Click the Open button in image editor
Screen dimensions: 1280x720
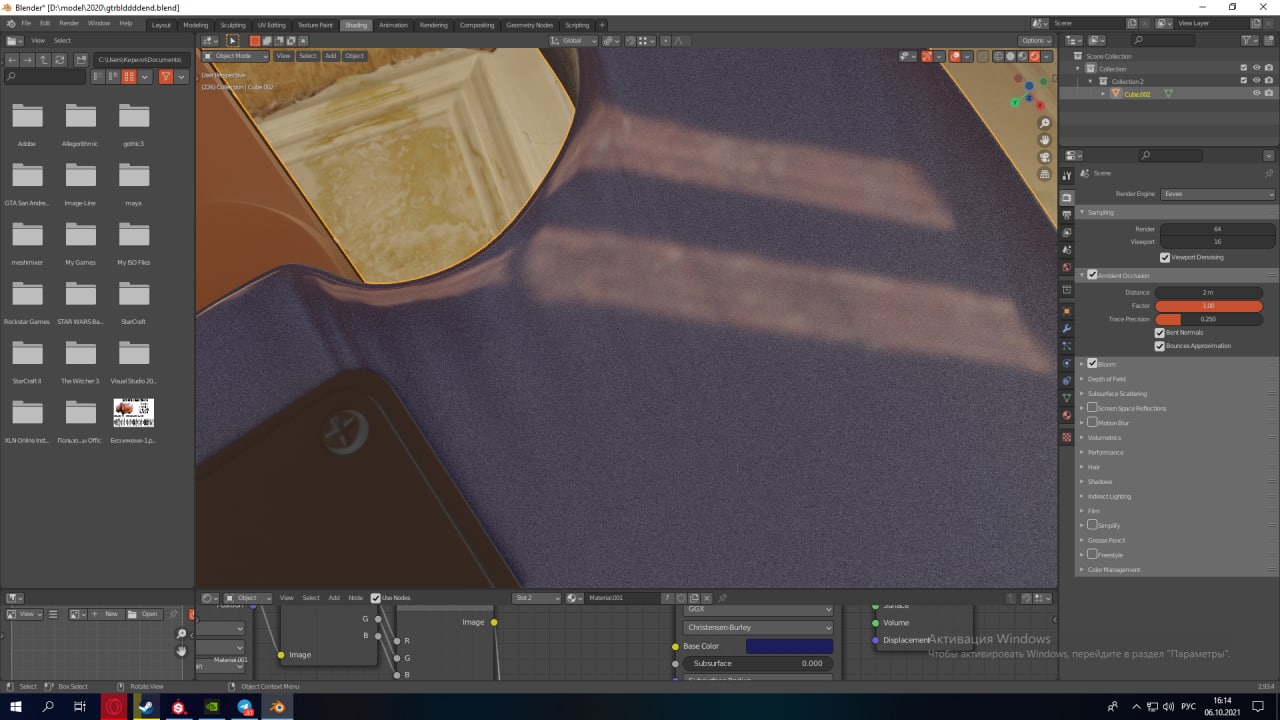coord(143,614)
